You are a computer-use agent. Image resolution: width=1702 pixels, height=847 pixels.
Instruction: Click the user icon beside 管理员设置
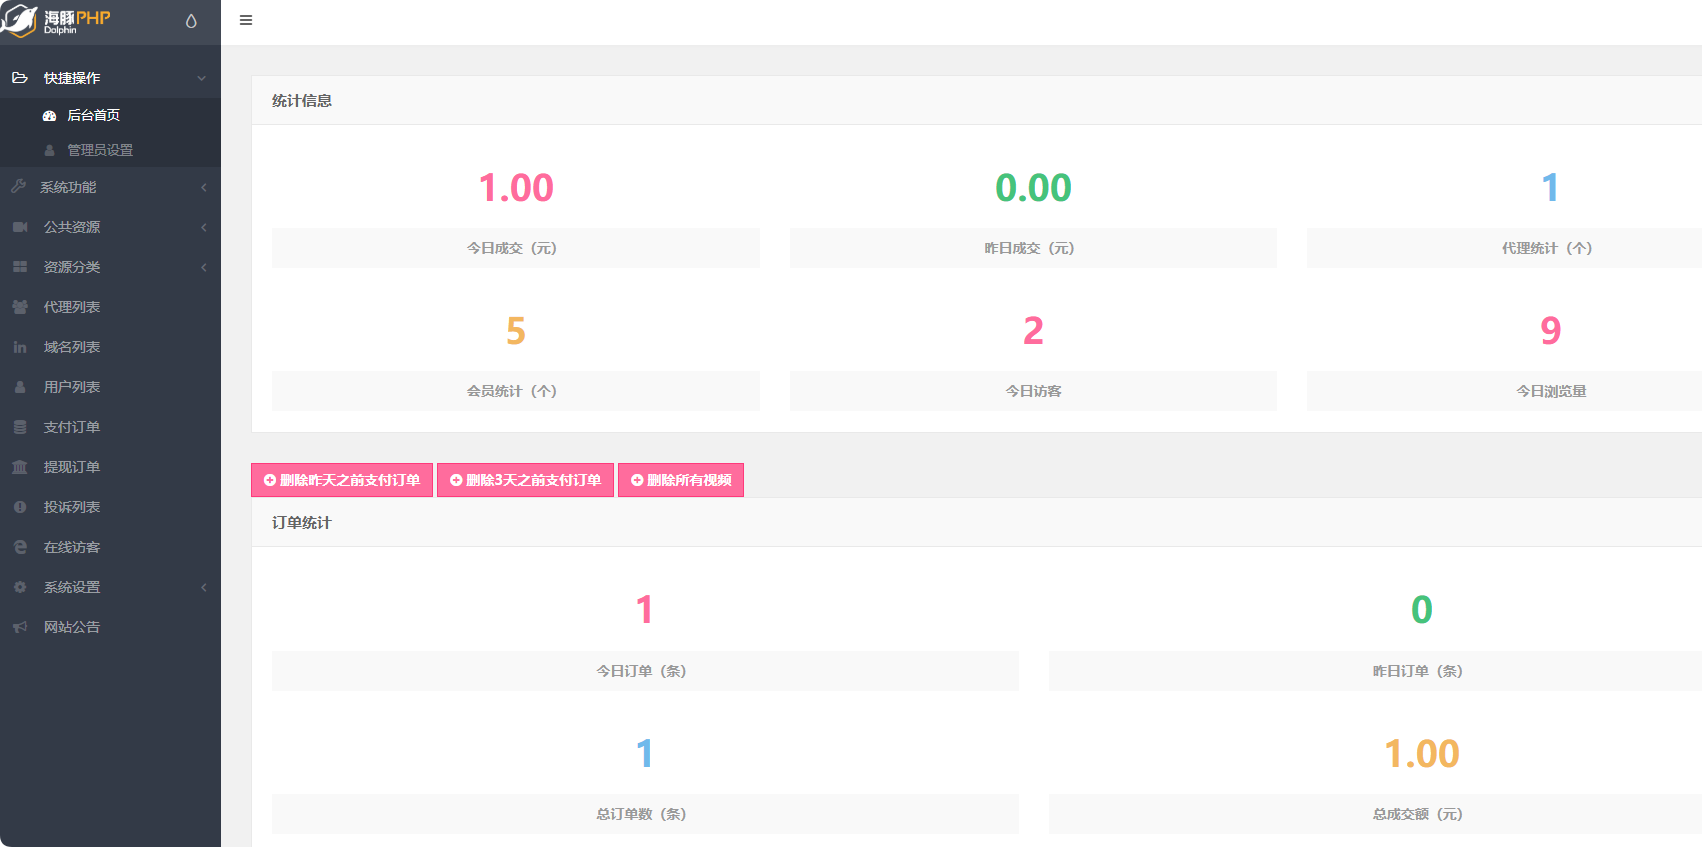(49, 150)
